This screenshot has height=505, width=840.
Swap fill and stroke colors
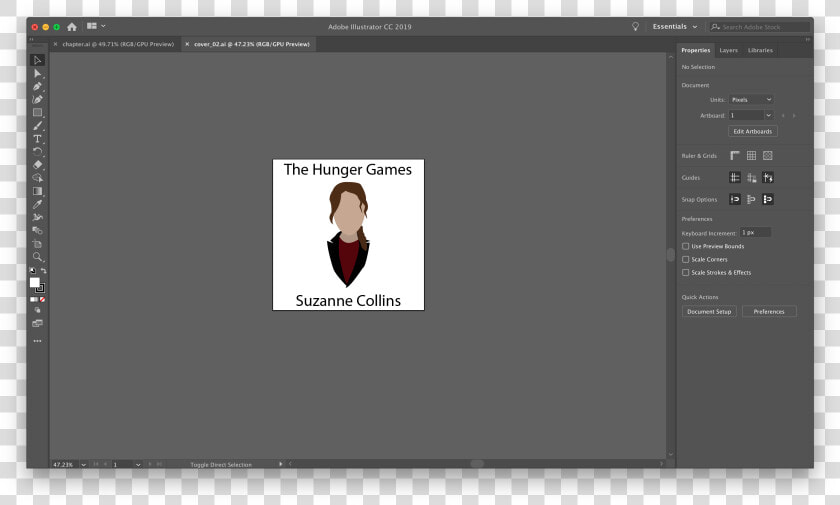[43, 270]
